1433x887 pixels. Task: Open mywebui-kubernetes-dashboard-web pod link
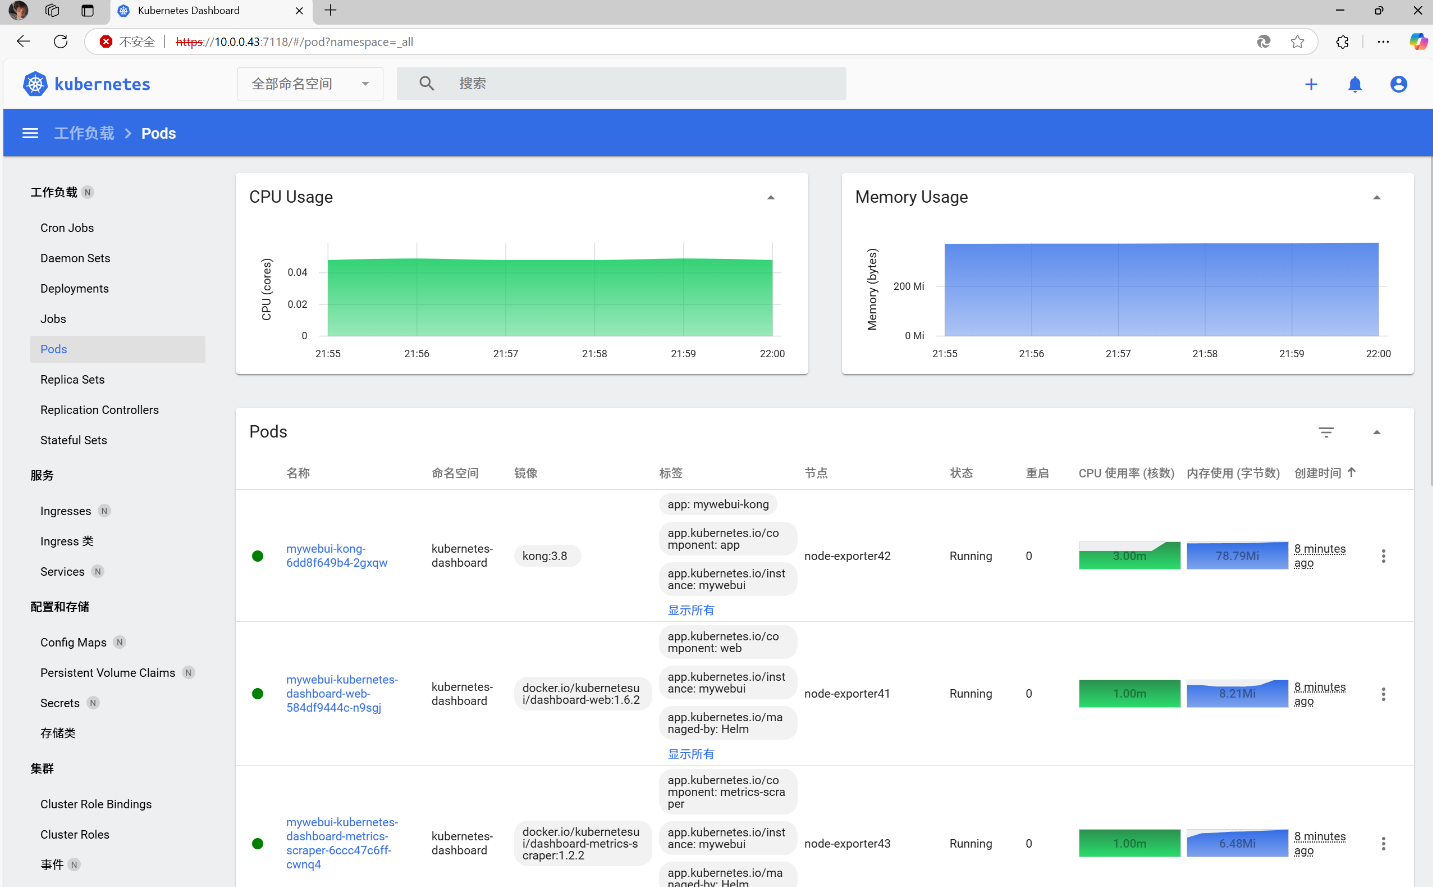coord(342,694)
